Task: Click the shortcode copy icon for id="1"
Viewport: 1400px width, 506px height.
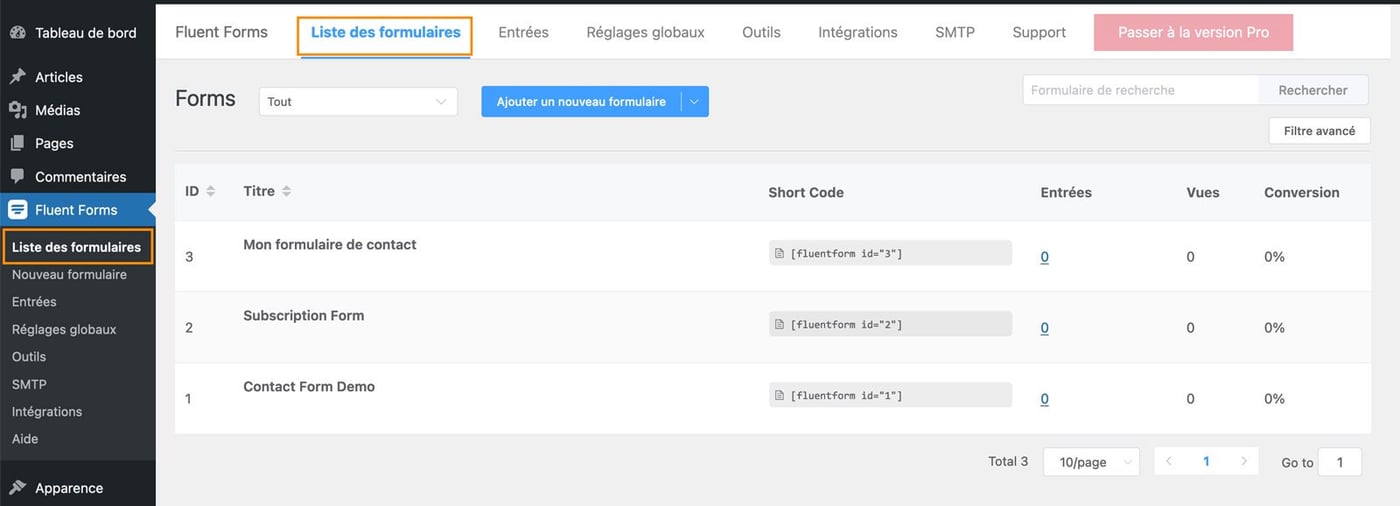Action: pos(779,395)
